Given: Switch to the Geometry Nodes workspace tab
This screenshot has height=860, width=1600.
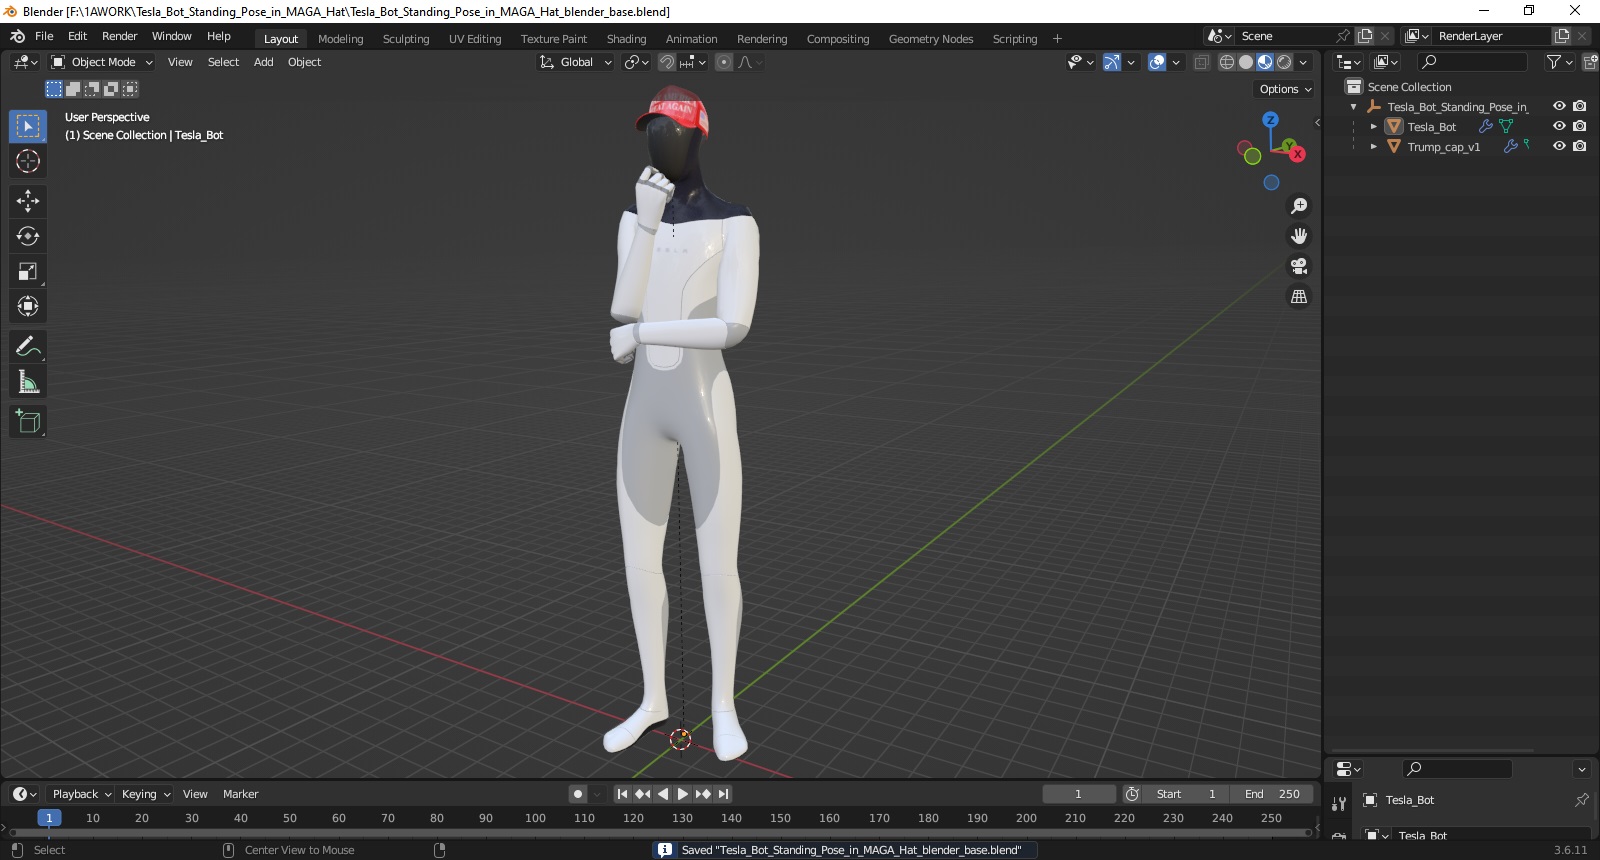Looking at the screenshot, I should [930, 39].
